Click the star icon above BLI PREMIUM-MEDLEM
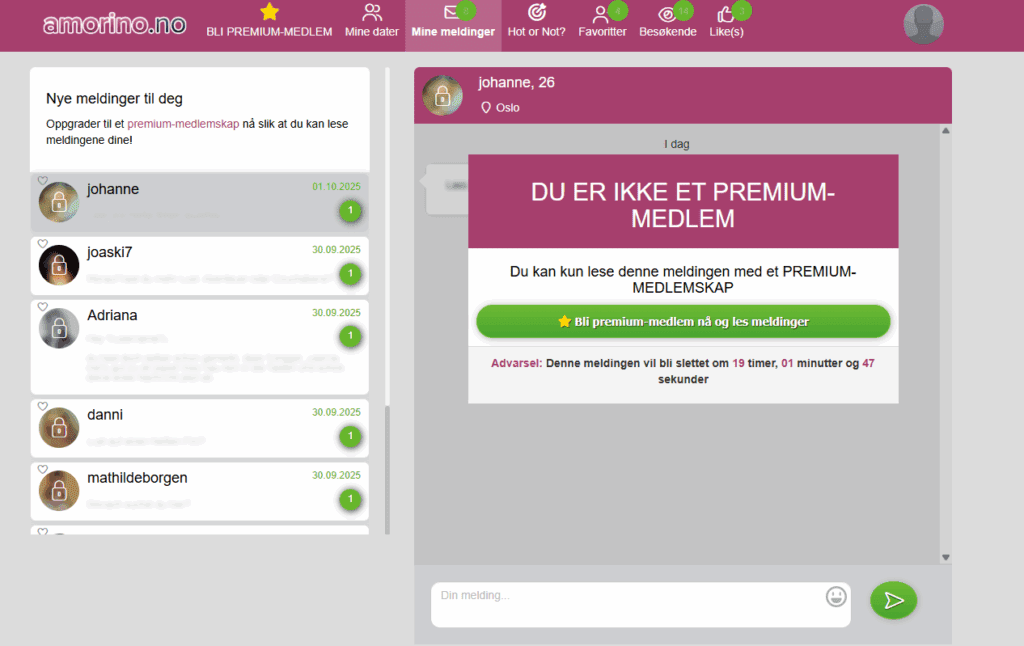Screen dimensions: 1024x646 pyautogui.click(x=268, y=11)
